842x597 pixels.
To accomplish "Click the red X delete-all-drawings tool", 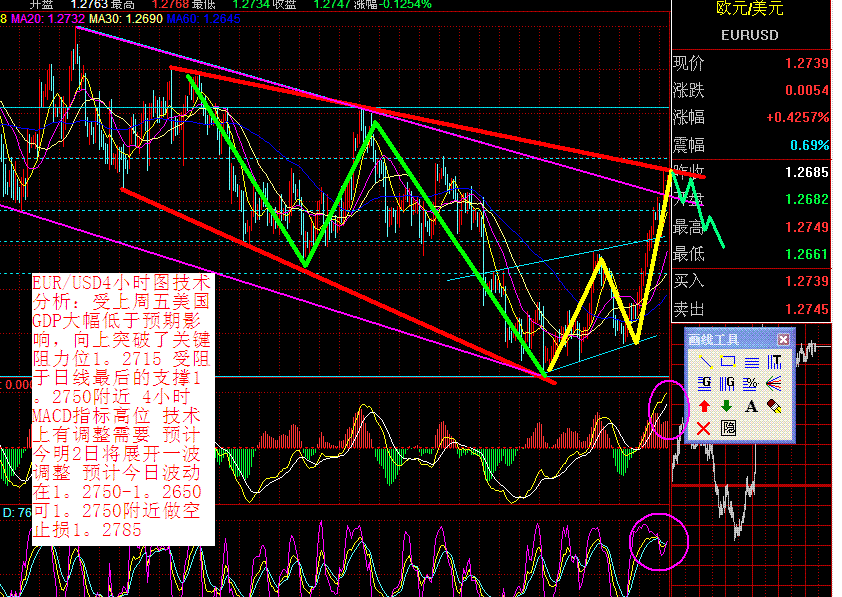I will [x=704, y=428].
